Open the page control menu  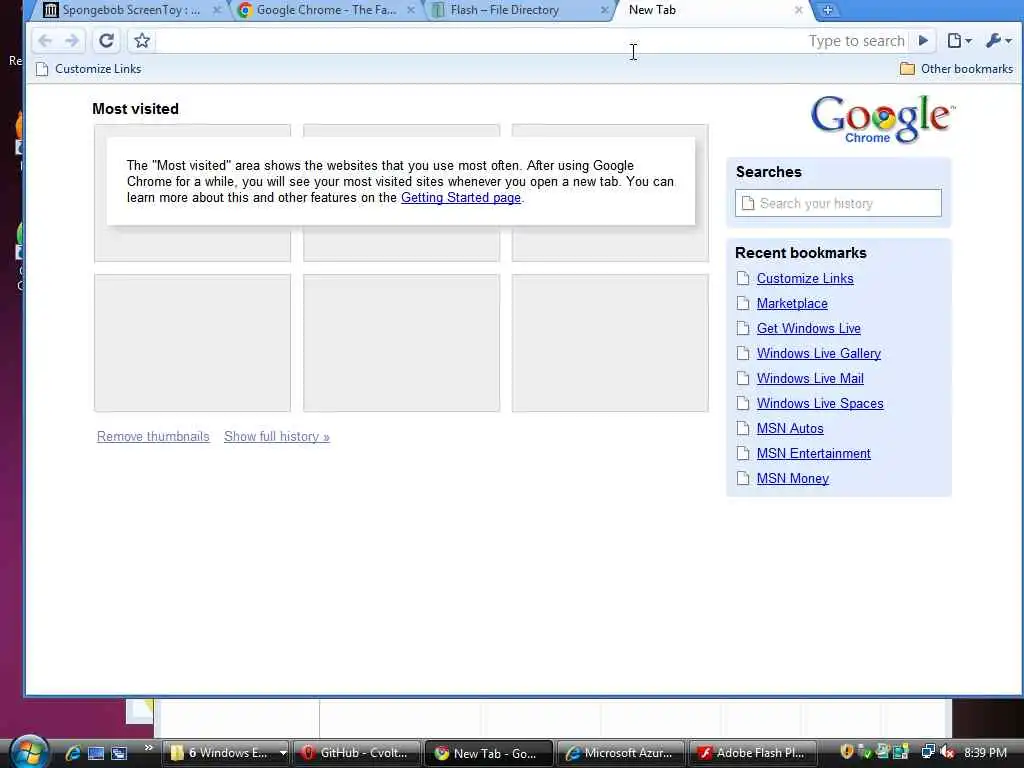pos(959,41)
